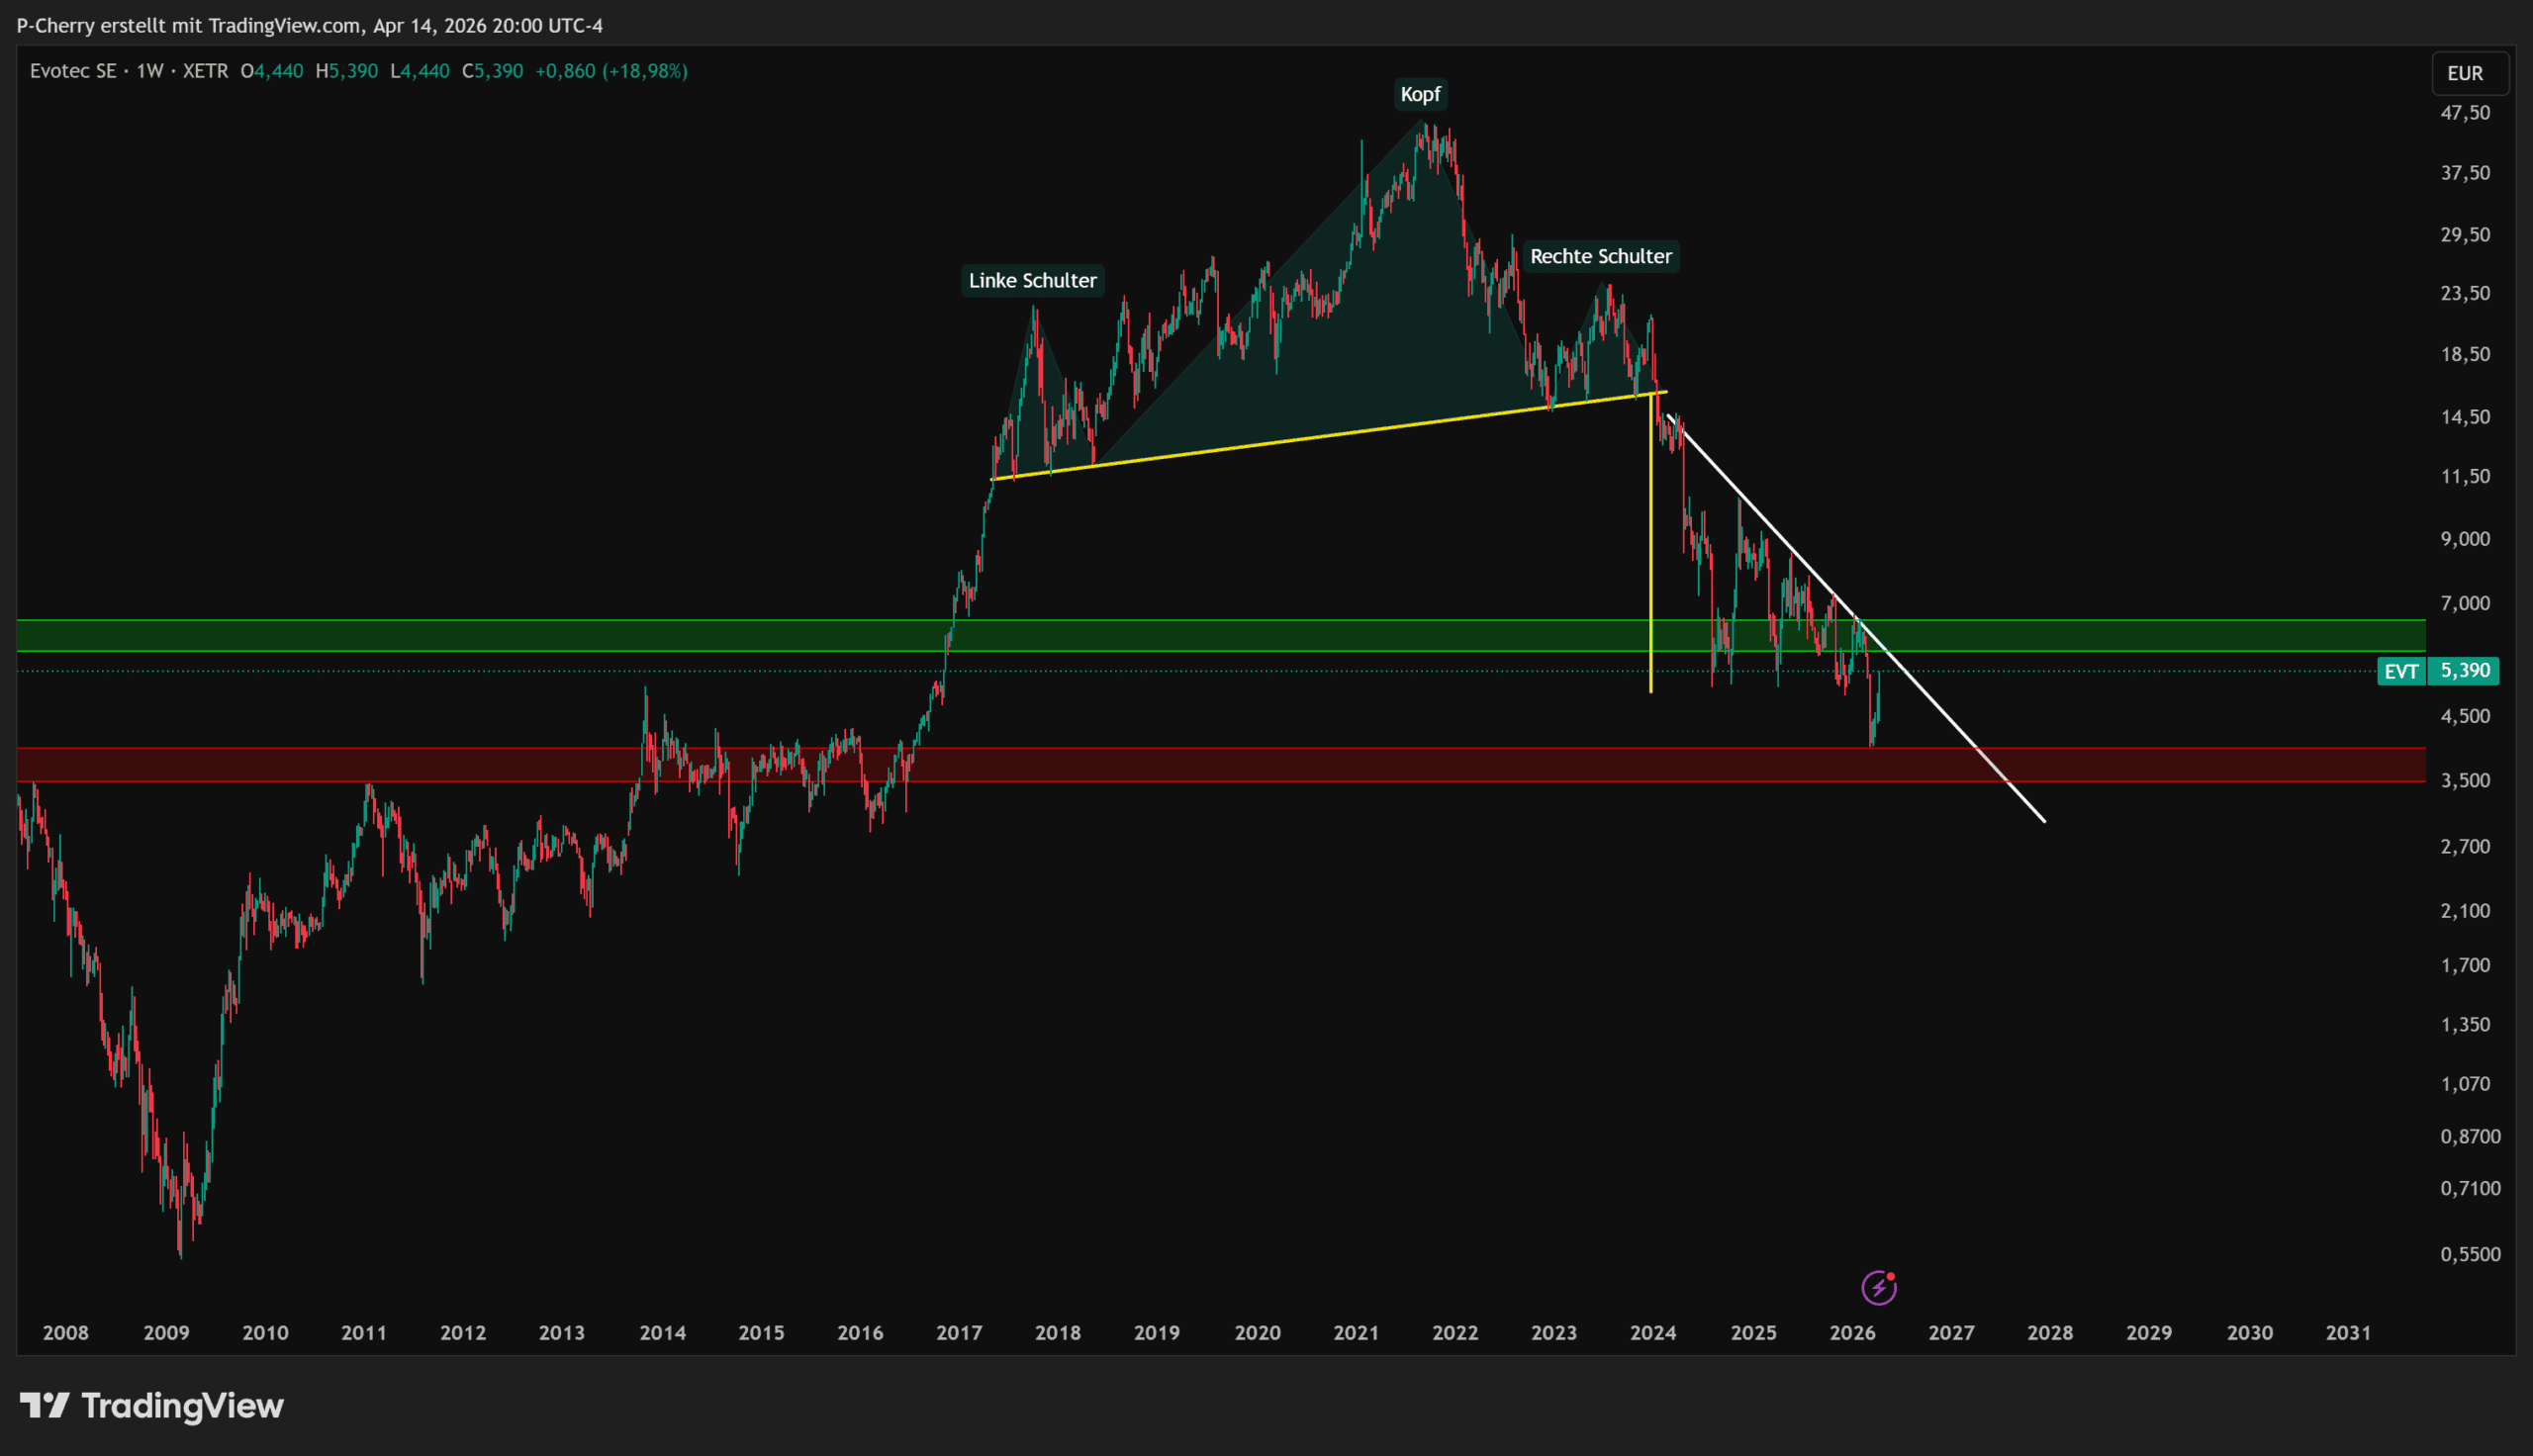Click the purple lightning event icon
Viewport: 2533px width, 1456px height.
(x=1879, y=1288)
